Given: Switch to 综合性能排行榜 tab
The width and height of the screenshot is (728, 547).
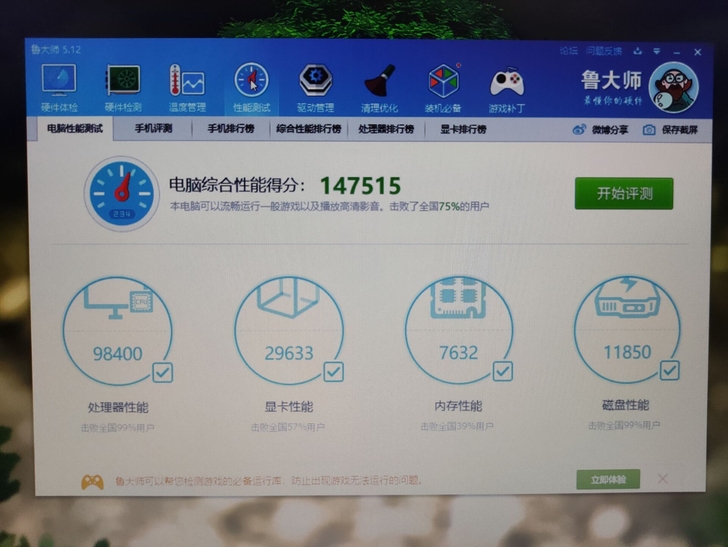Looking at the screenshot, I should (x=309, y=129).
